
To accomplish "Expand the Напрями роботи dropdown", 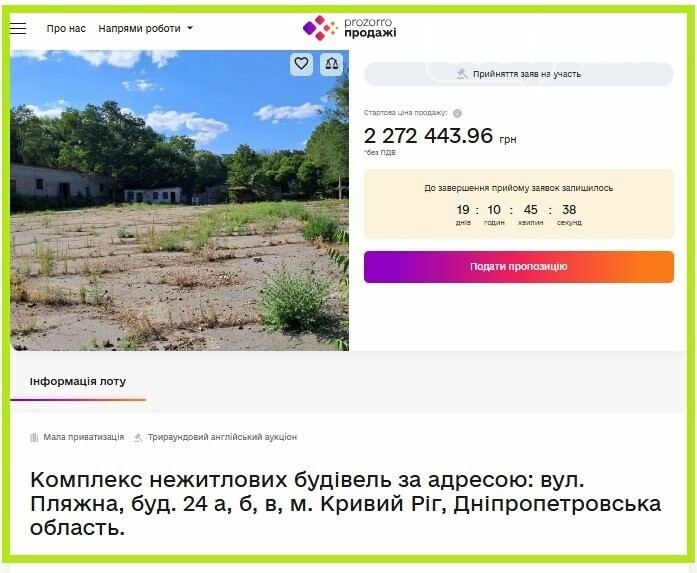I will (x=145, y=28).
